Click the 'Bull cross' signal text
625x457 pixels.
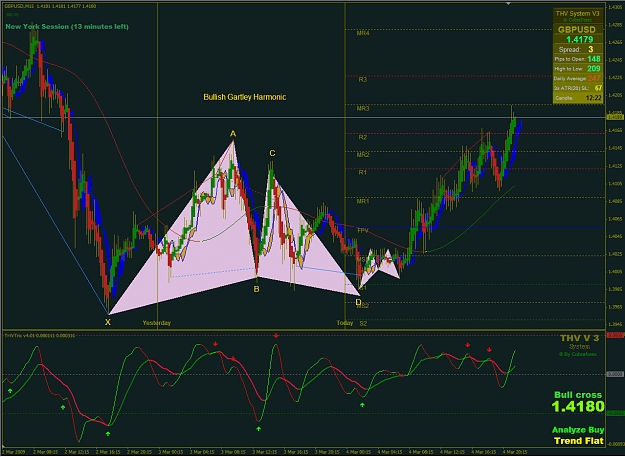(x=578, y=395)
